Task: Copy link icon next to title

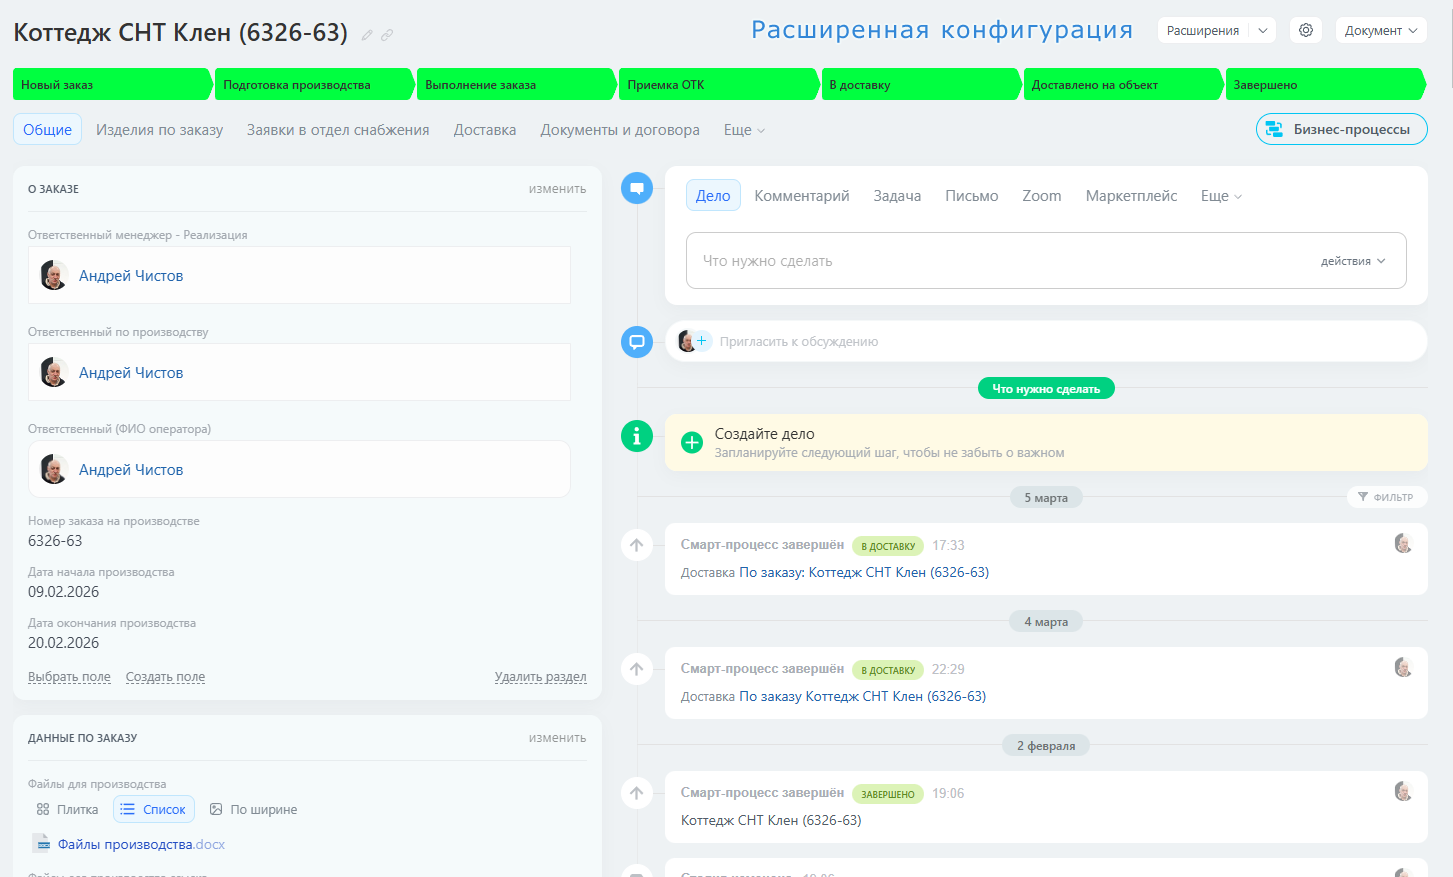Action: 387,35
